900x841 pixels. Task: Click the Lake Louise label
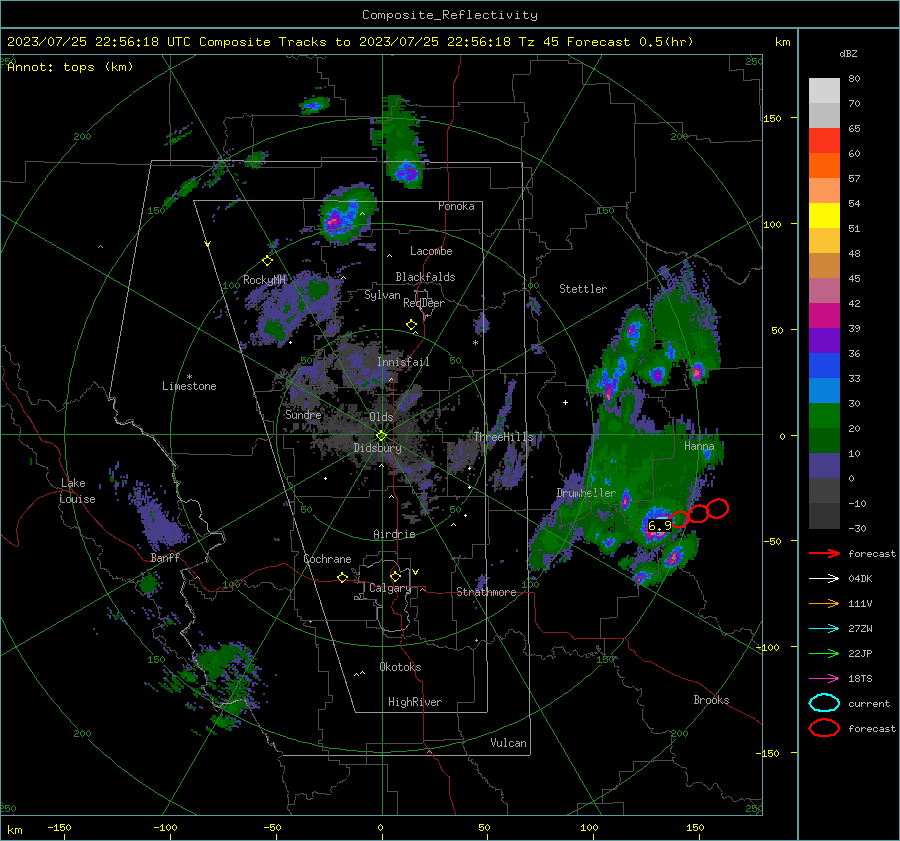77,491
